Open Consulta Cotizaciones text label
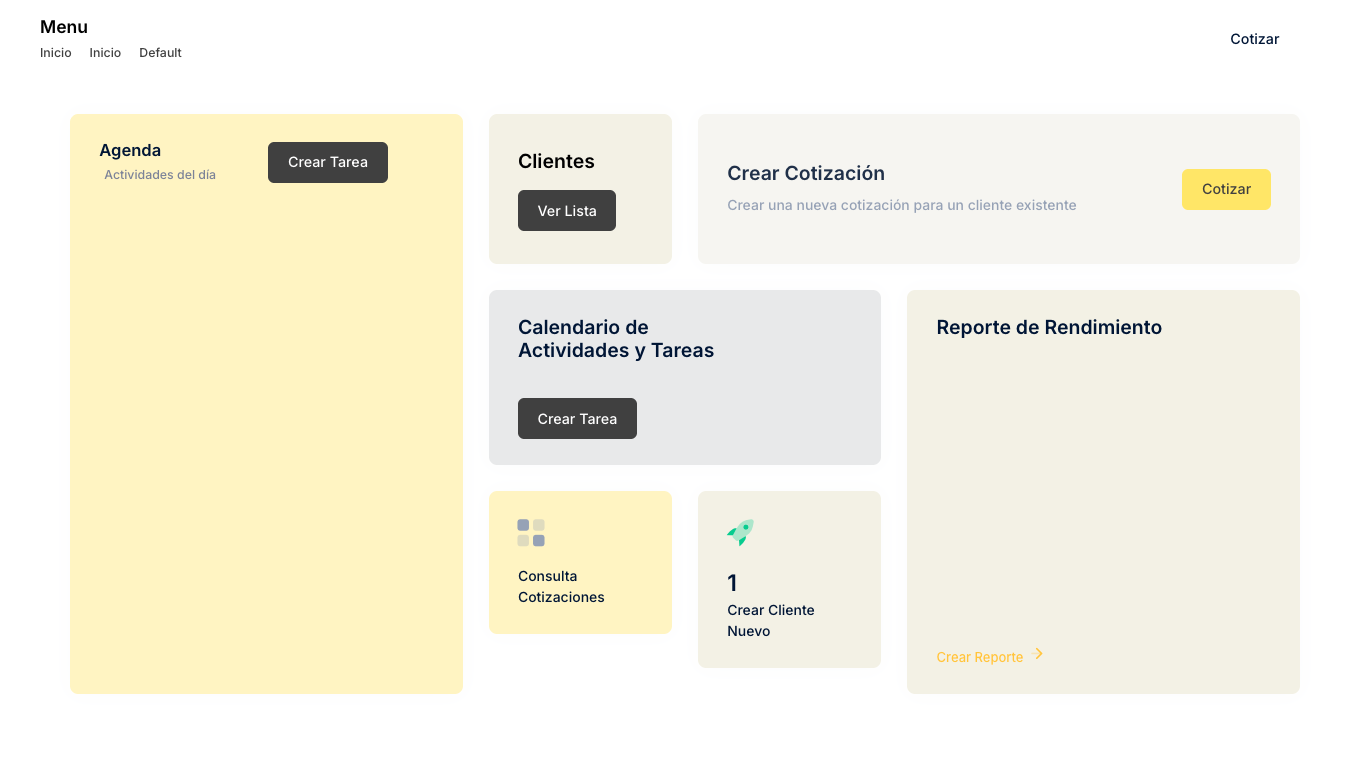This screenshot has width=1371, height=778. click(x=561, y=587)
